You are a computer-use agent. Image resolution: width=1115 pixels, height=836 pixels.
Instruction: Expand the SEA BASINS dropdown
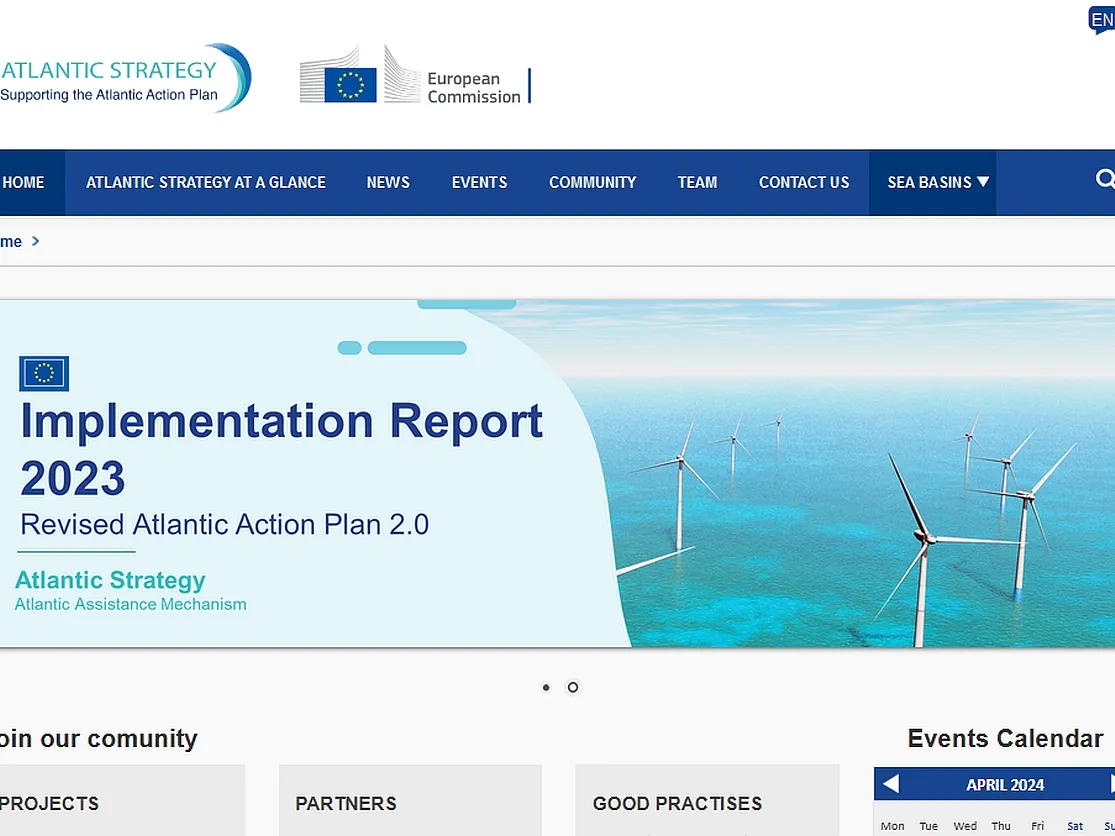pyautogui.click(x=932, y=183)
